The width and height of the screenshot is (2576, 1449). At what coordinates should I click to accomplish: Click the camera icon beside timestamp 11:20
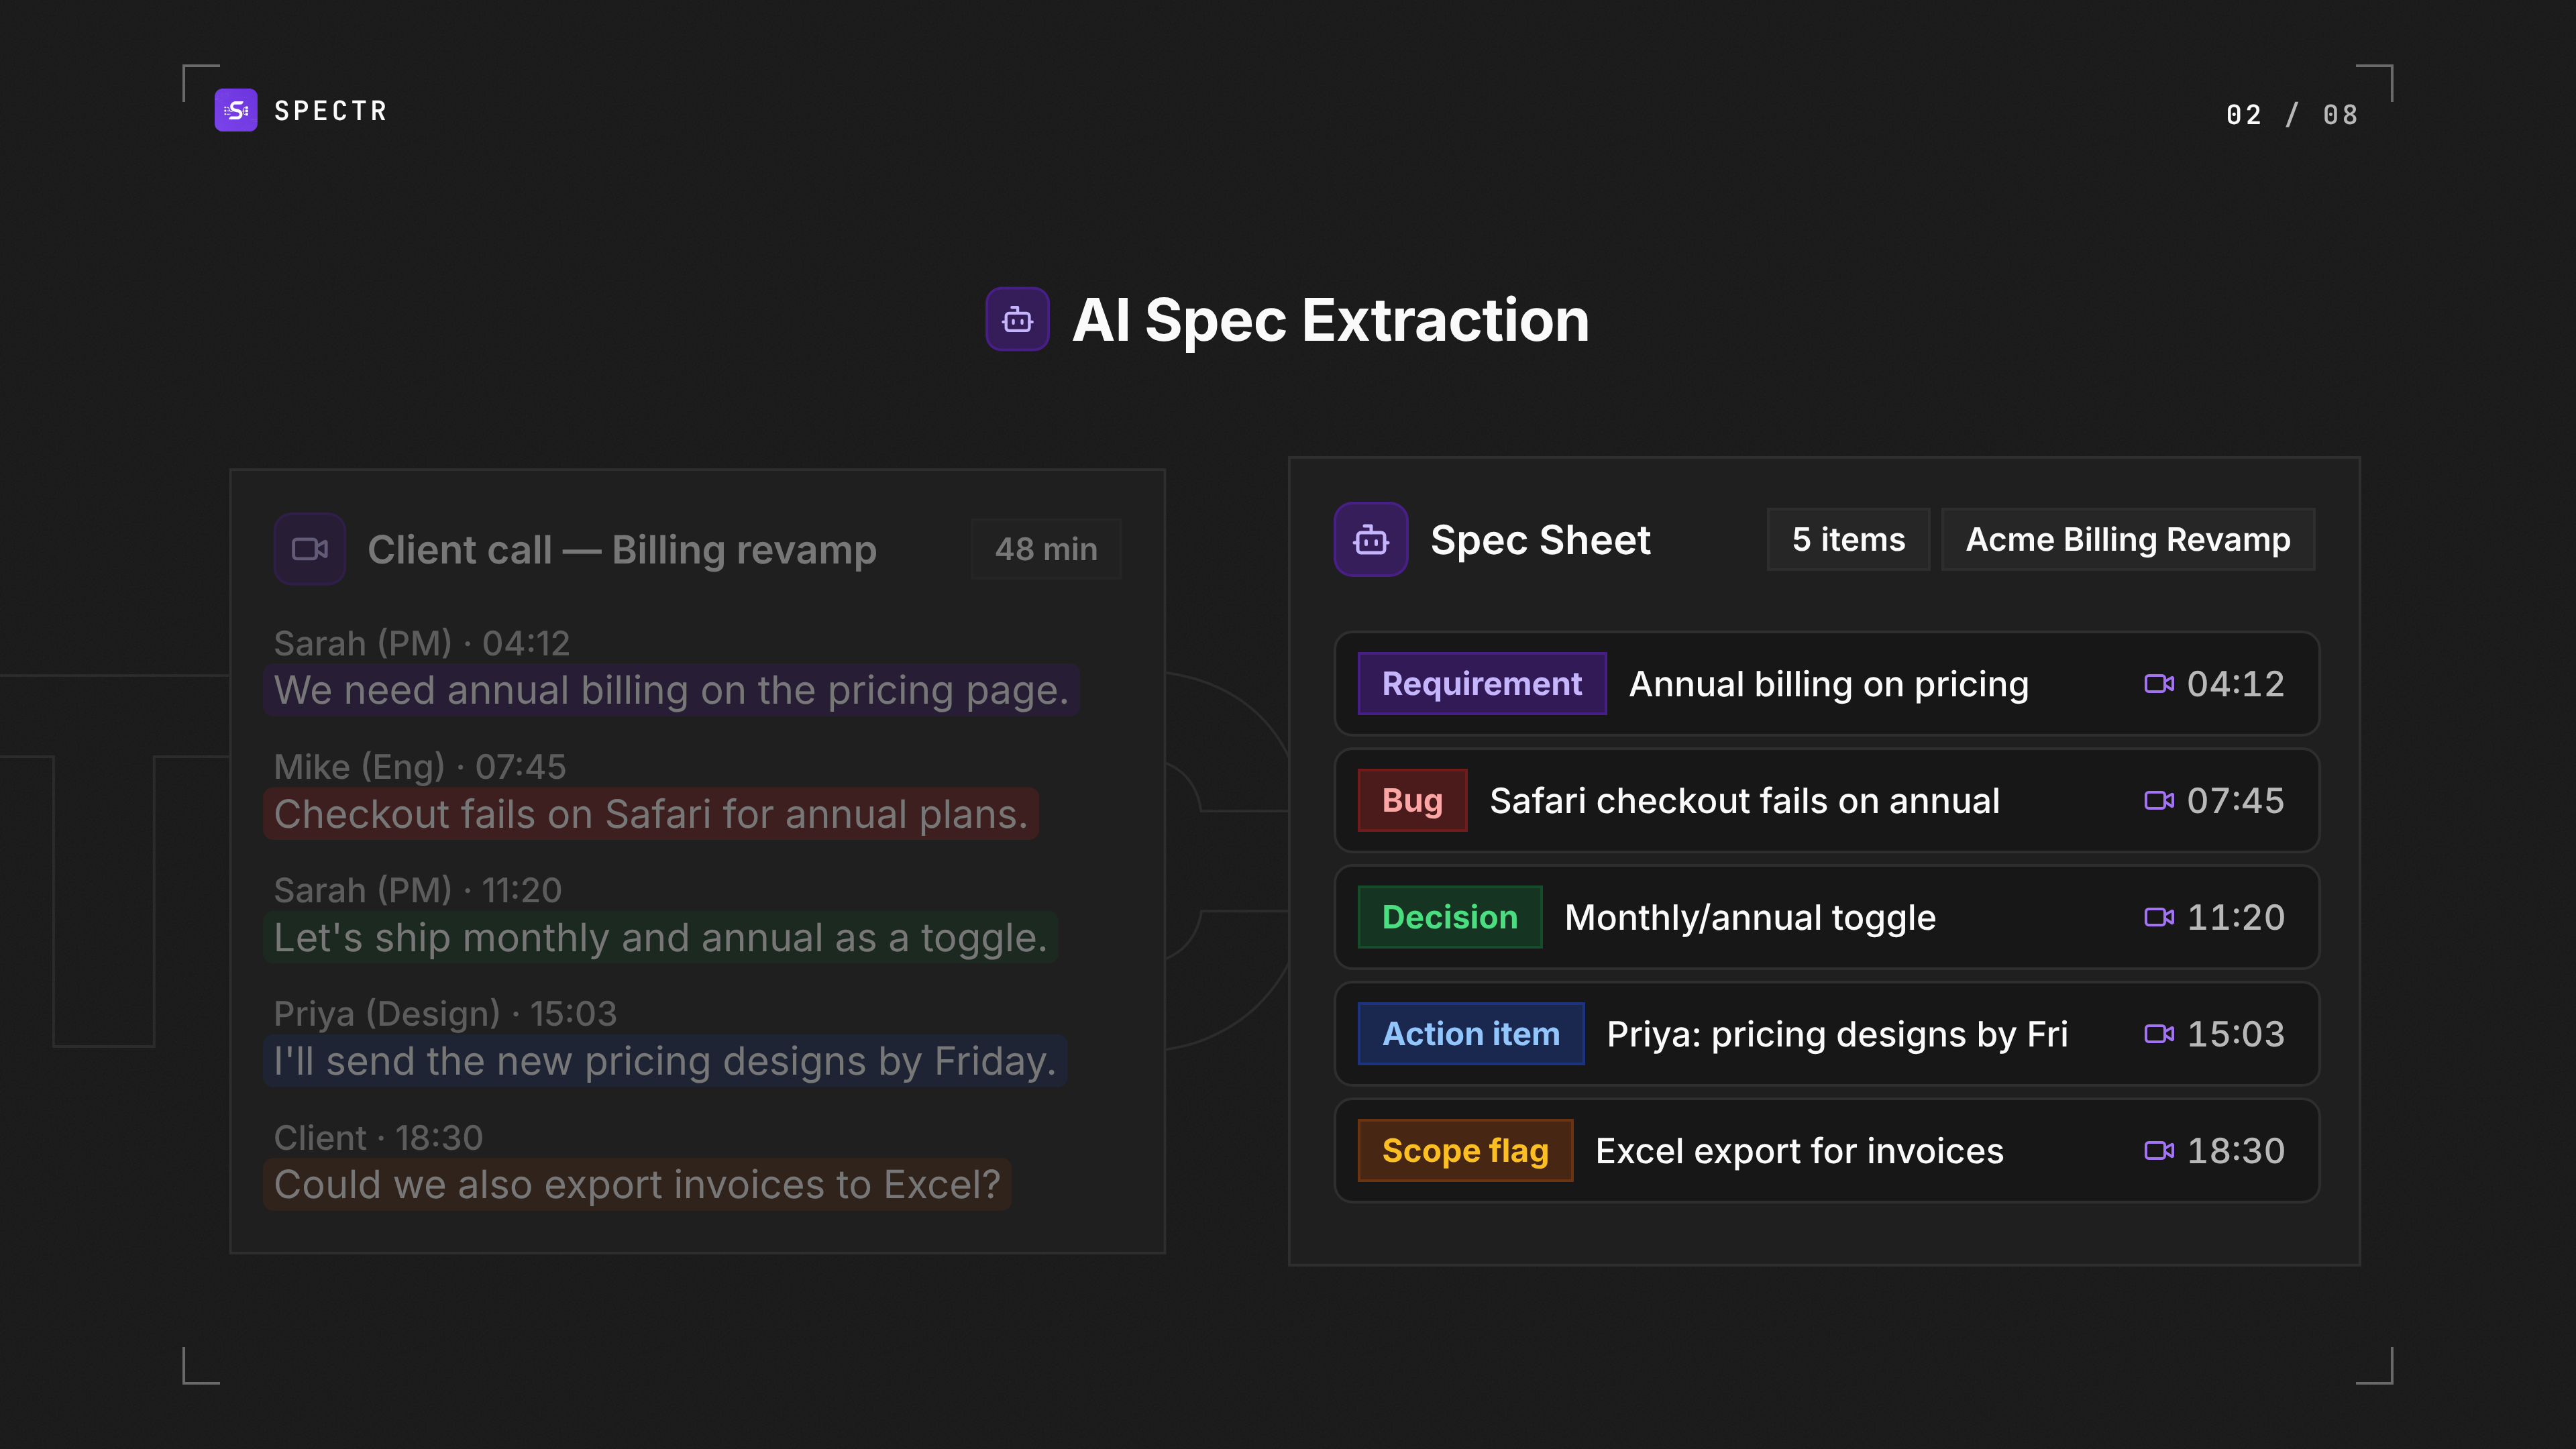[2158, 918]
